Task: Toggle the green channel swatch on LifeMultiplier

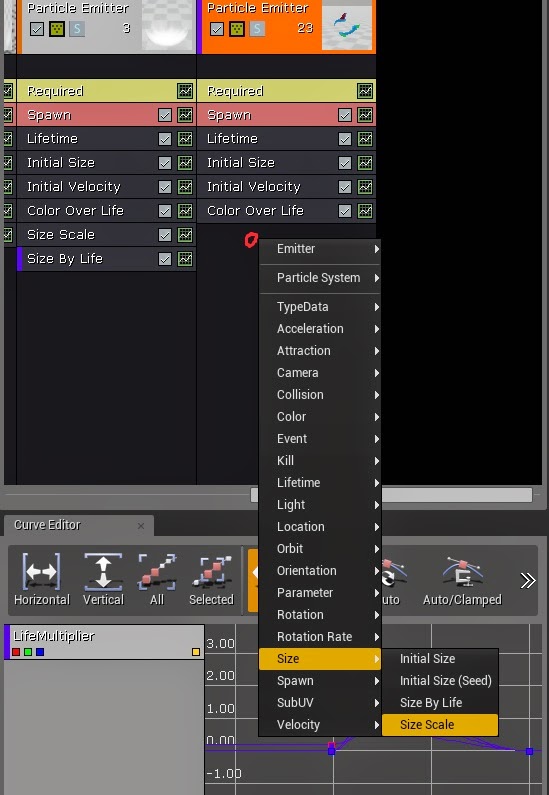Action: click(28, 652)
